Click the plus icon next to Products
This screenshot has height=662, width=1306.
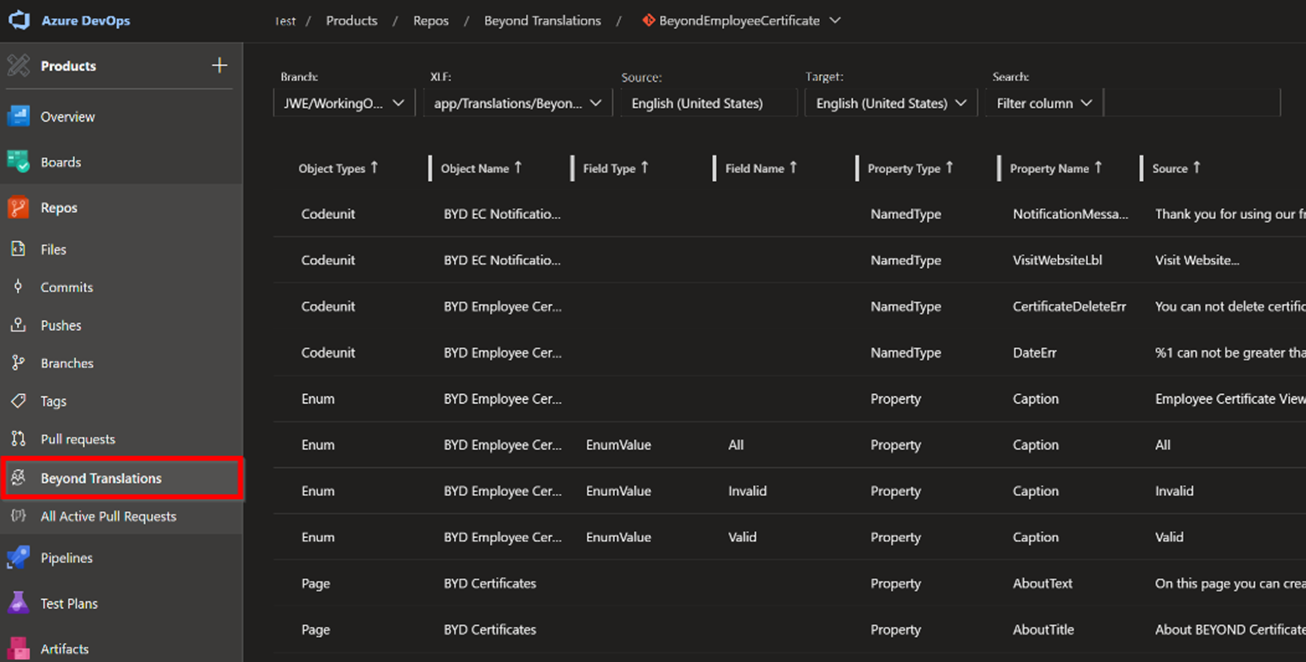(x=220, y=66)
